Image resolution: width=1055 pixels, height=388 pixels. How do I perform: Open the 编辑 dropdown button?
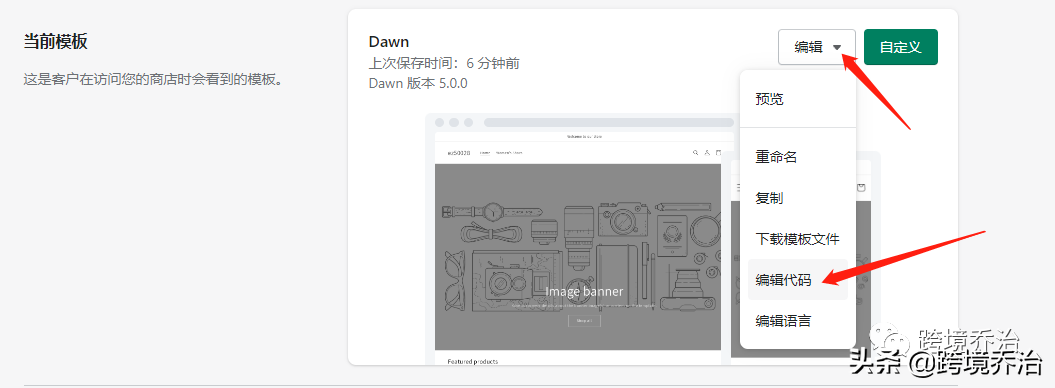coord(817,47)
